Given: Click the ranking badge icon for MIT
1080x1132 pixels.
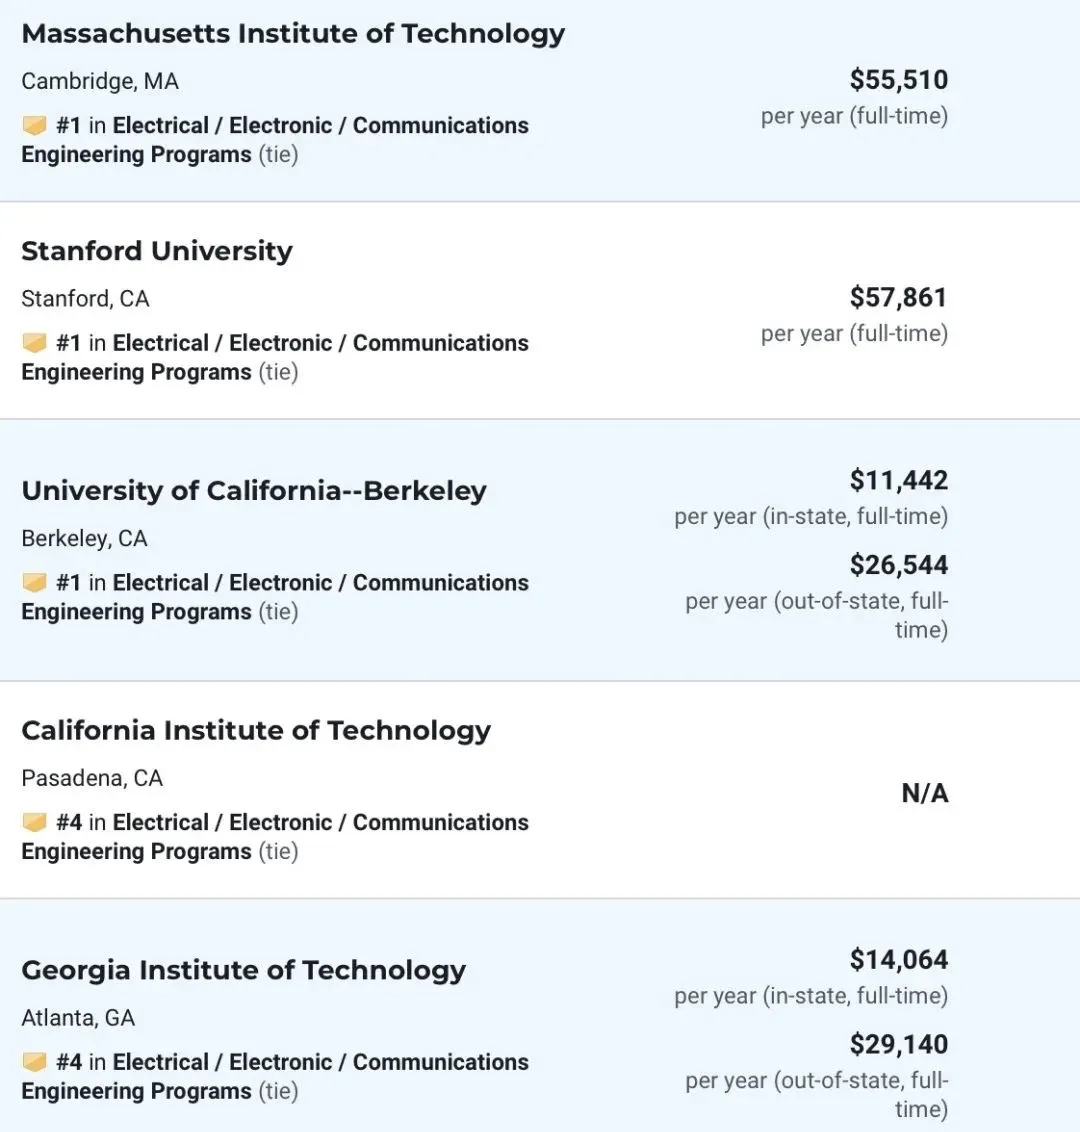Looking at the screenshot, I should [35, 126].
